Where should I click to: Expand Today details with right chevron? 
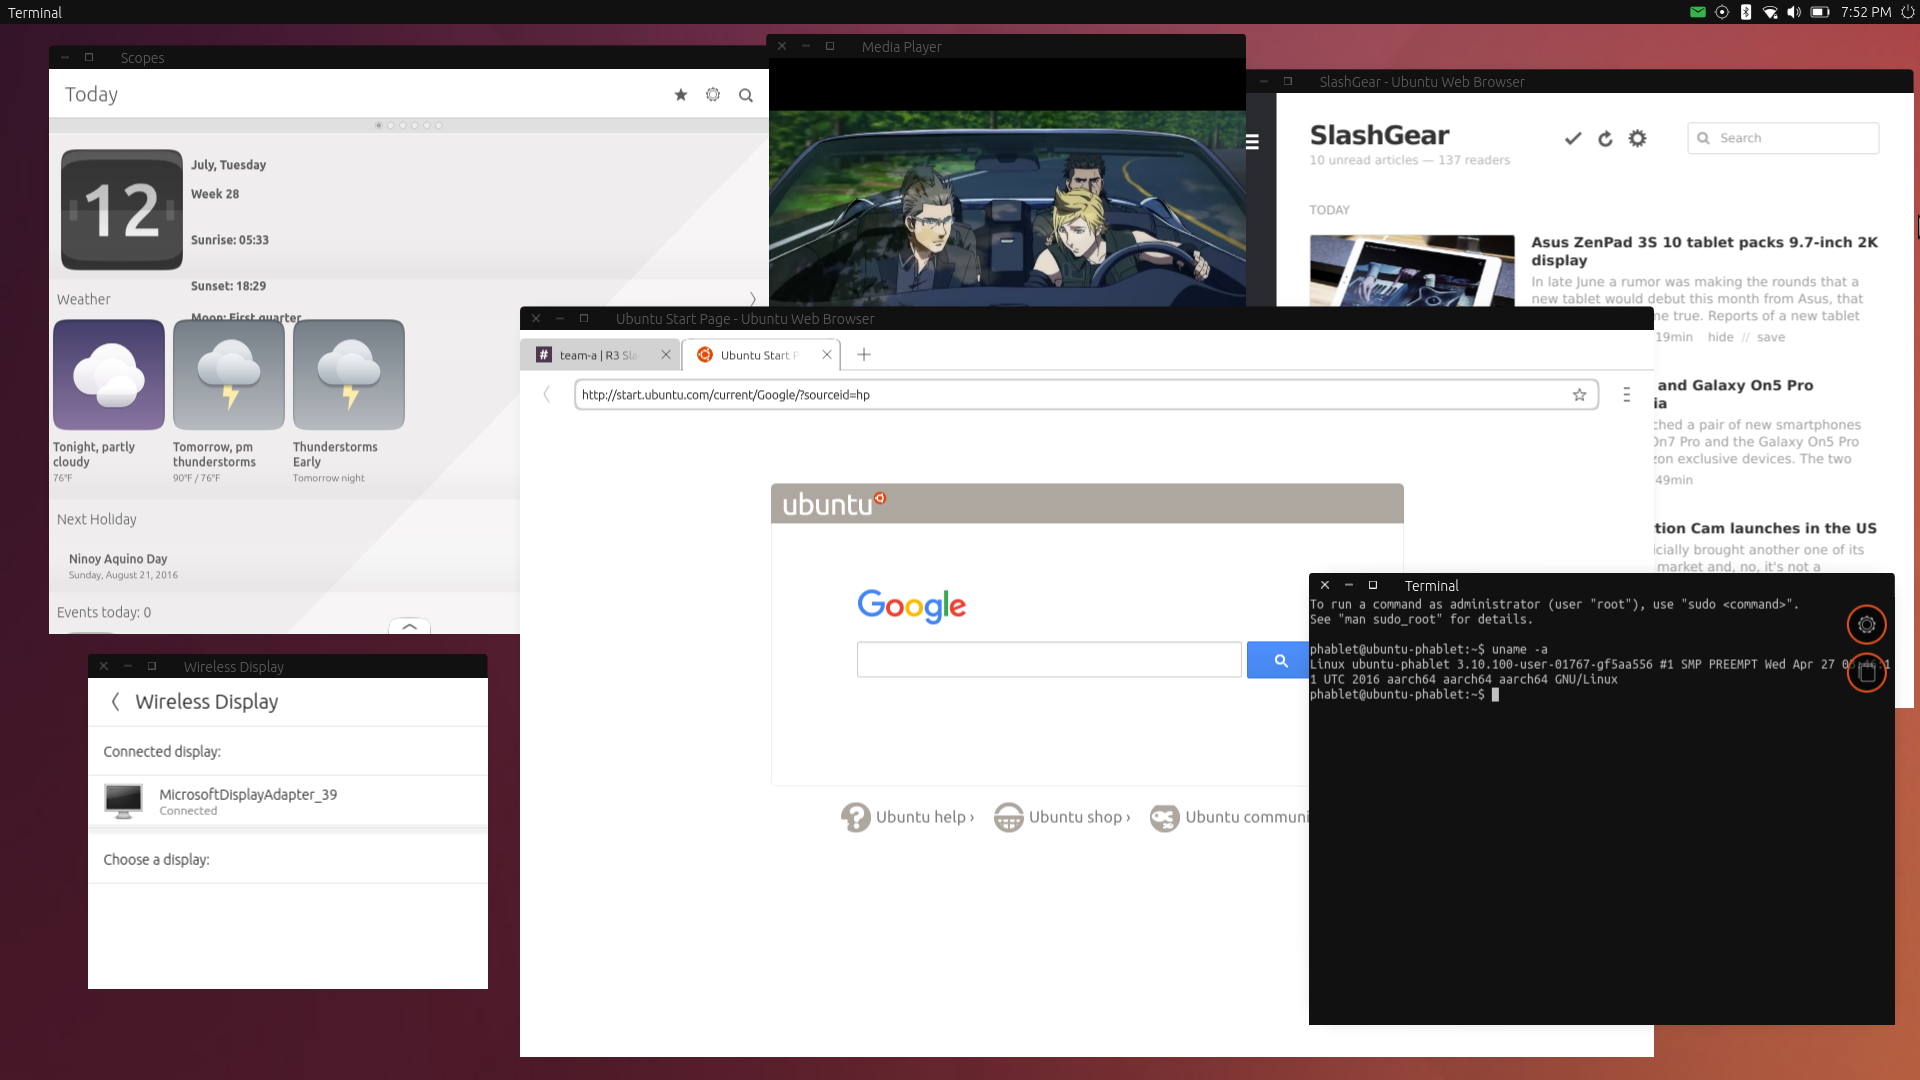tap(753, 299)
